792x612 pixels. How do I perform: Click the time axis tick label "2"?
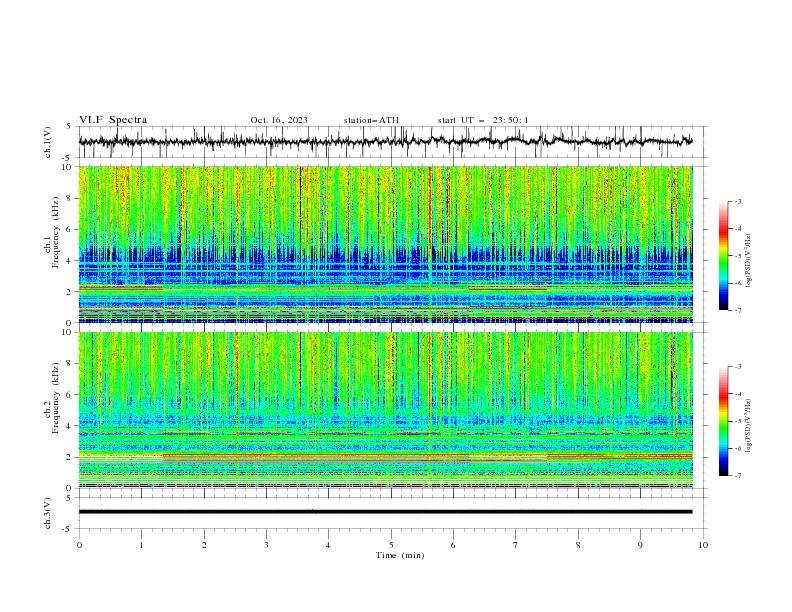click(204, 545)
